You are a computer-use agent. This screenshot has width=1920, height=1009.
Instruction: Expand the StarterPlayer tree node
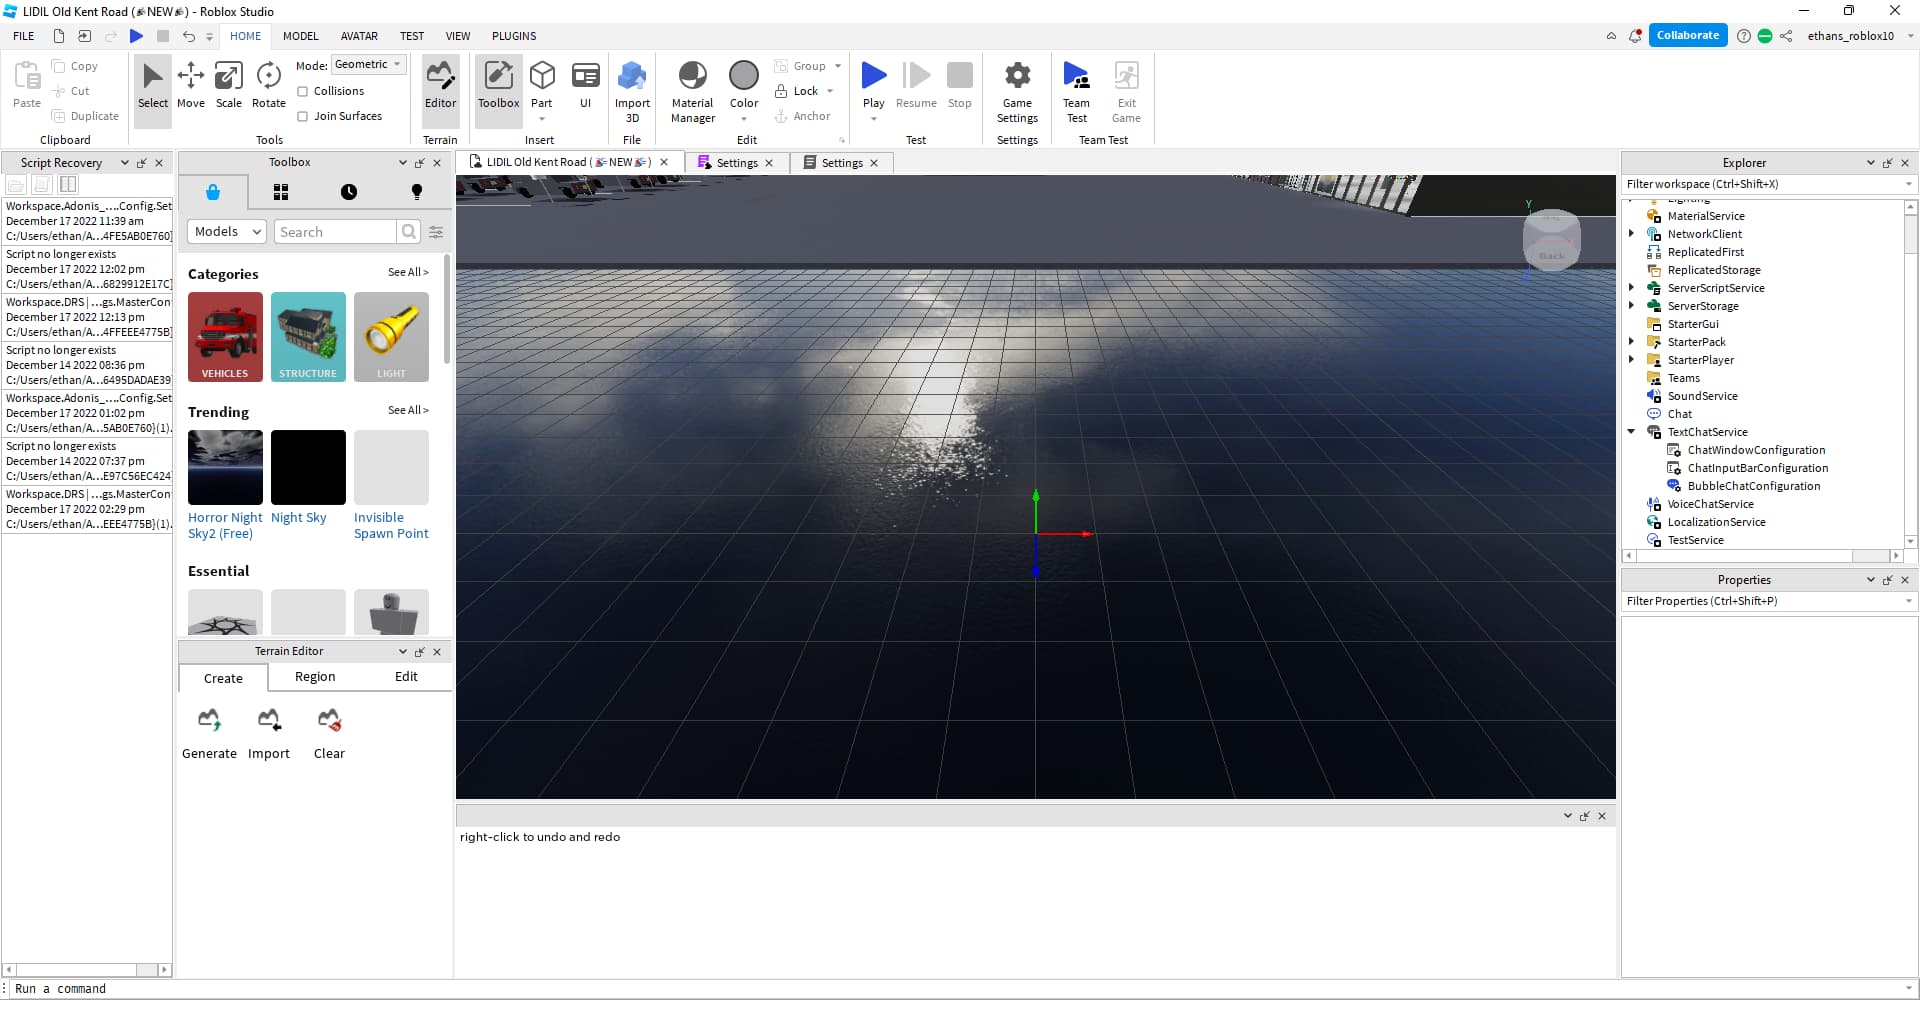[x=1631, y=360]
